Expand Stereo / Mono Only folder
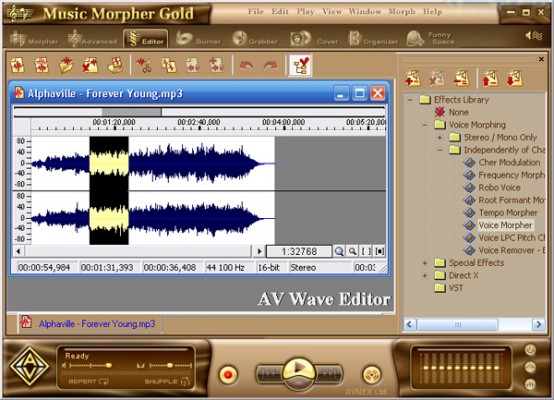 (x=440, y=137)
